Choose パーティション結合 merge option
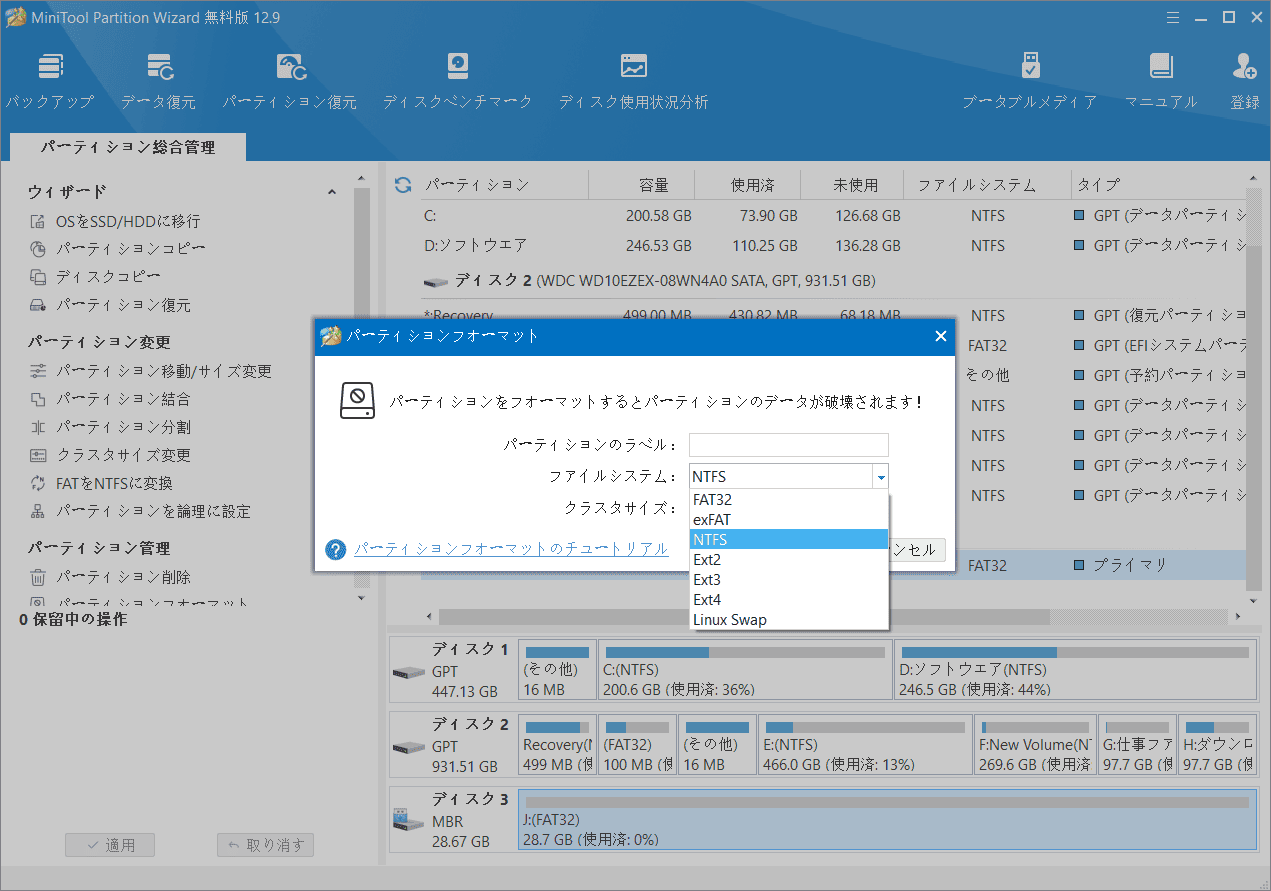Image resolution: width=1271 pixels, height=891 pixels. coord(109,399)
